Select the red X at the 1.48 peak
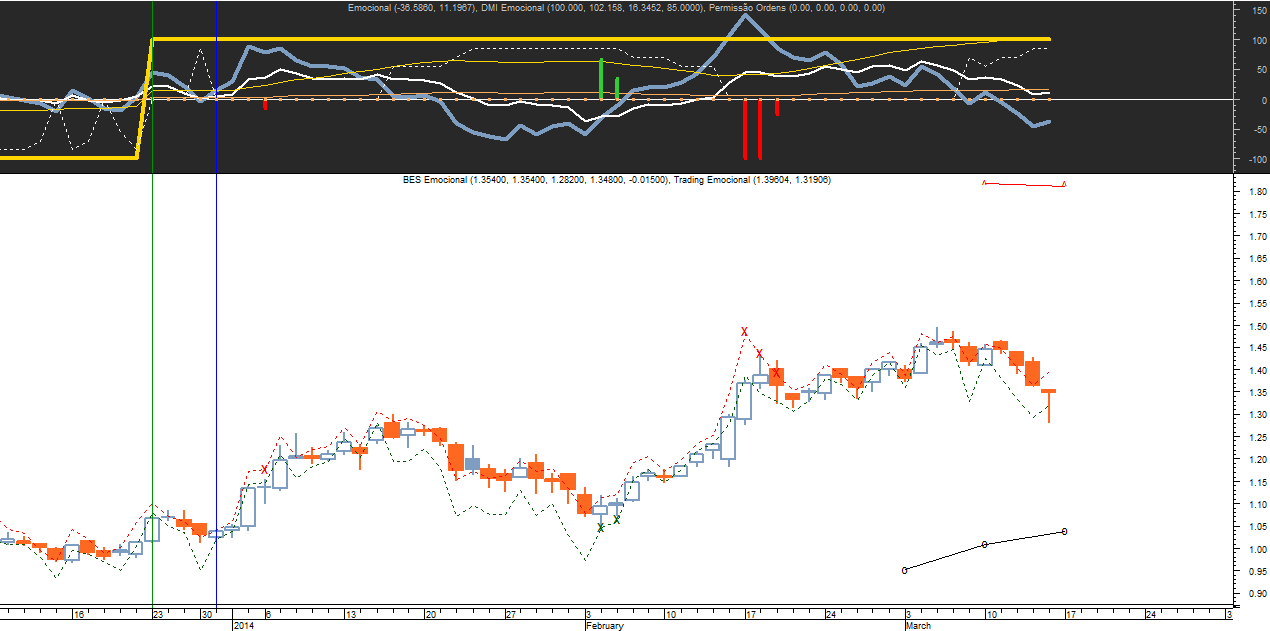Screen dimensions: 1270x631 pos(744,331)
